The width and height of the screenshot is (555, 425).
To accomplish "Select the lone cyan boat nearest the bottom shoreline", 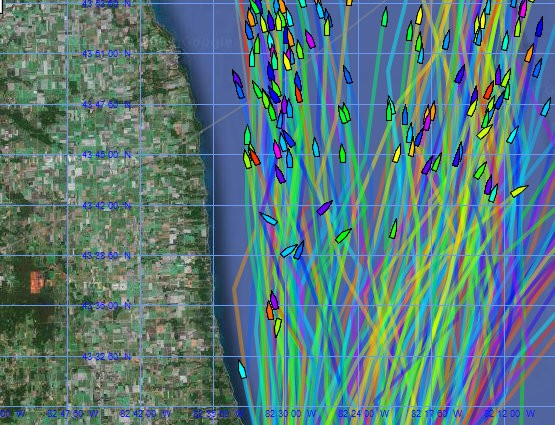I will (242, 369).
